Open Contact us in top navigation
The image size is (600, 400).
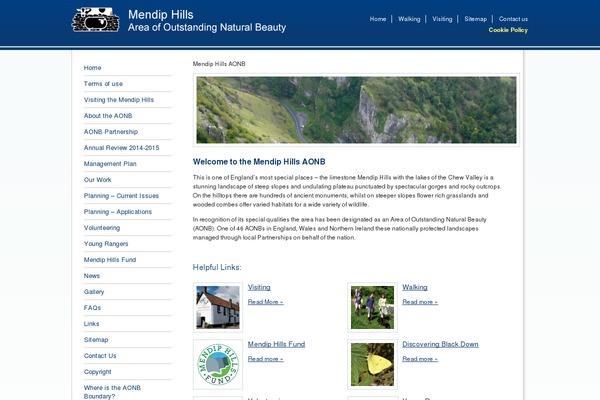[x=513, y=19]
